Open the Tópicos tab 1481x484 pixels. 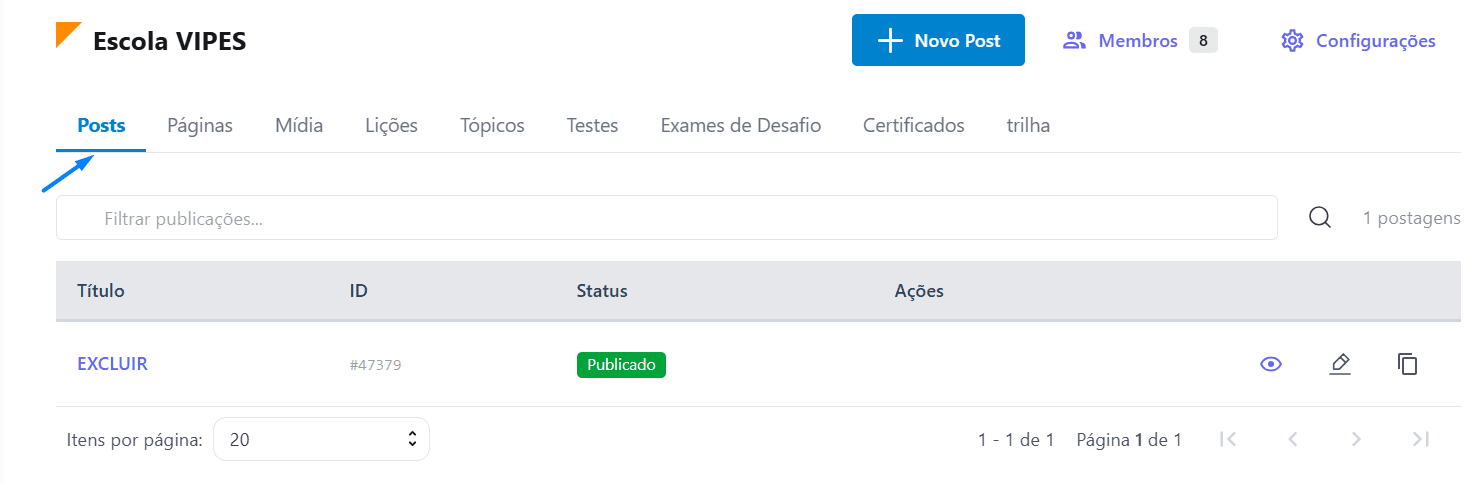(x=492, y=126)
